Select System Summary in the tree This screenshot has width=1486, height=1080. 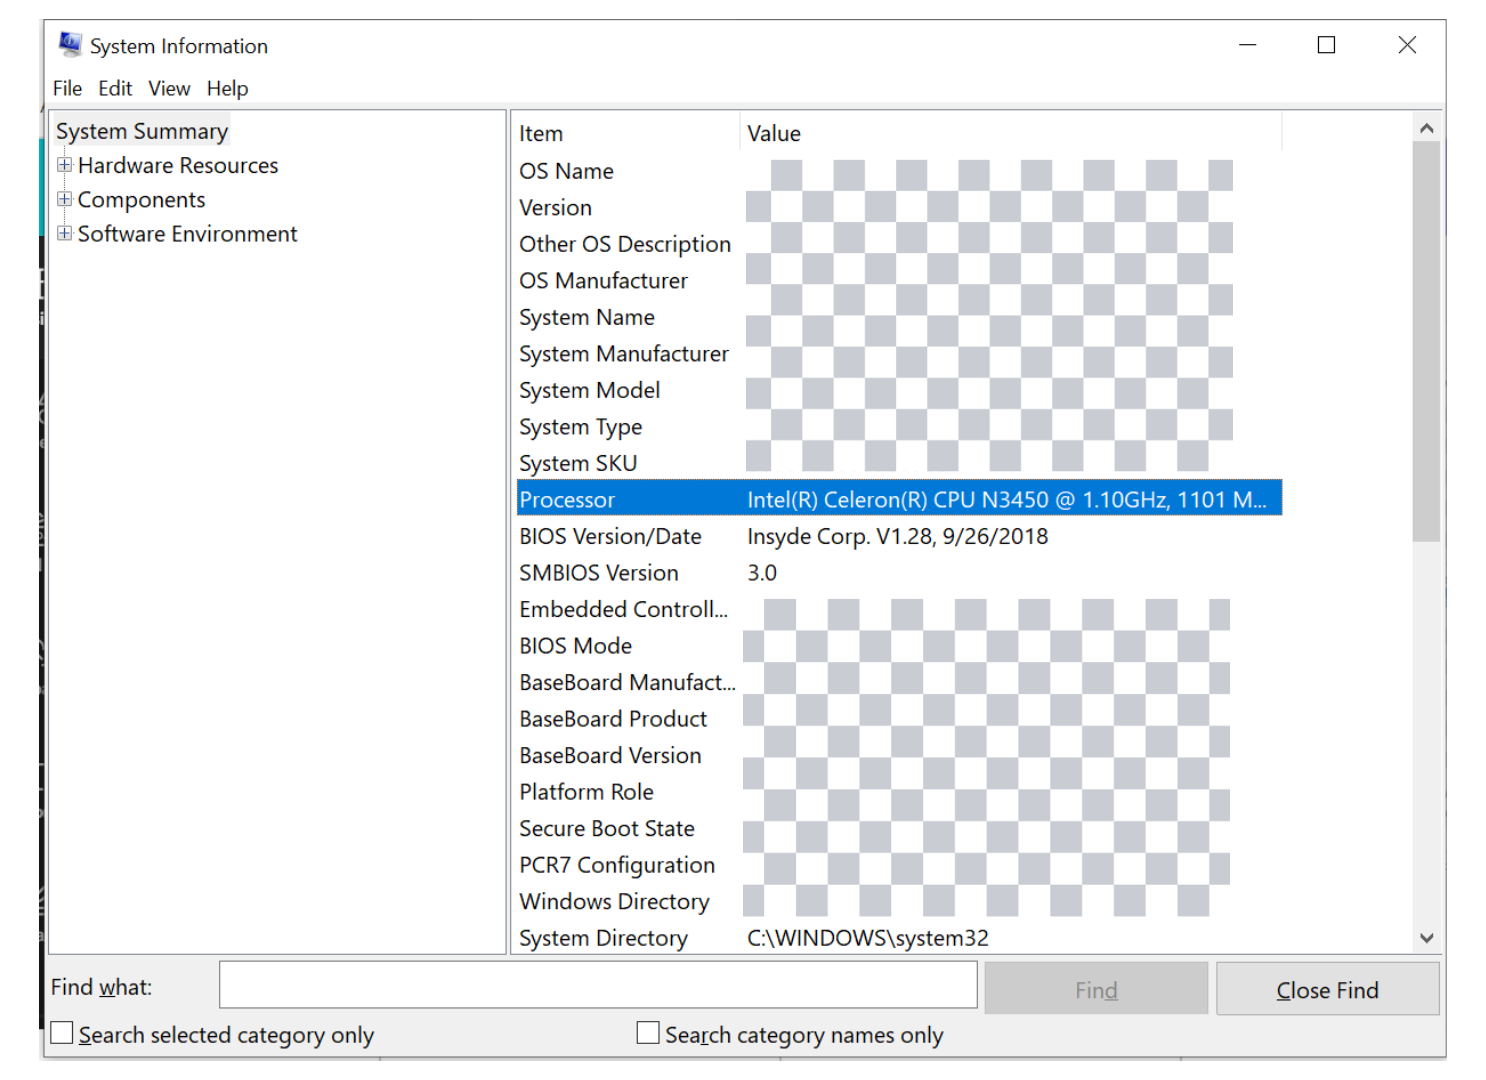click(142, 131)
